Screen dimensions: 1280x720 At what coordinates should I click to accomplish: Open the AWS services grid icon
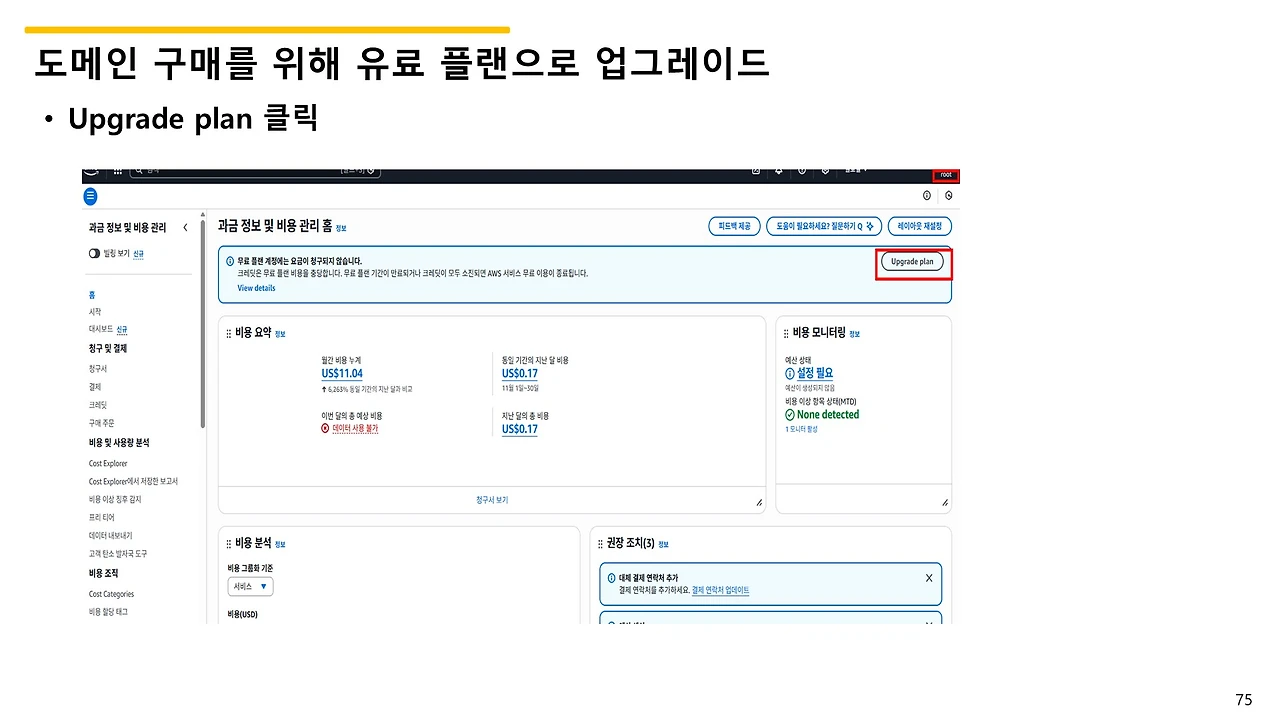(117, 171)
